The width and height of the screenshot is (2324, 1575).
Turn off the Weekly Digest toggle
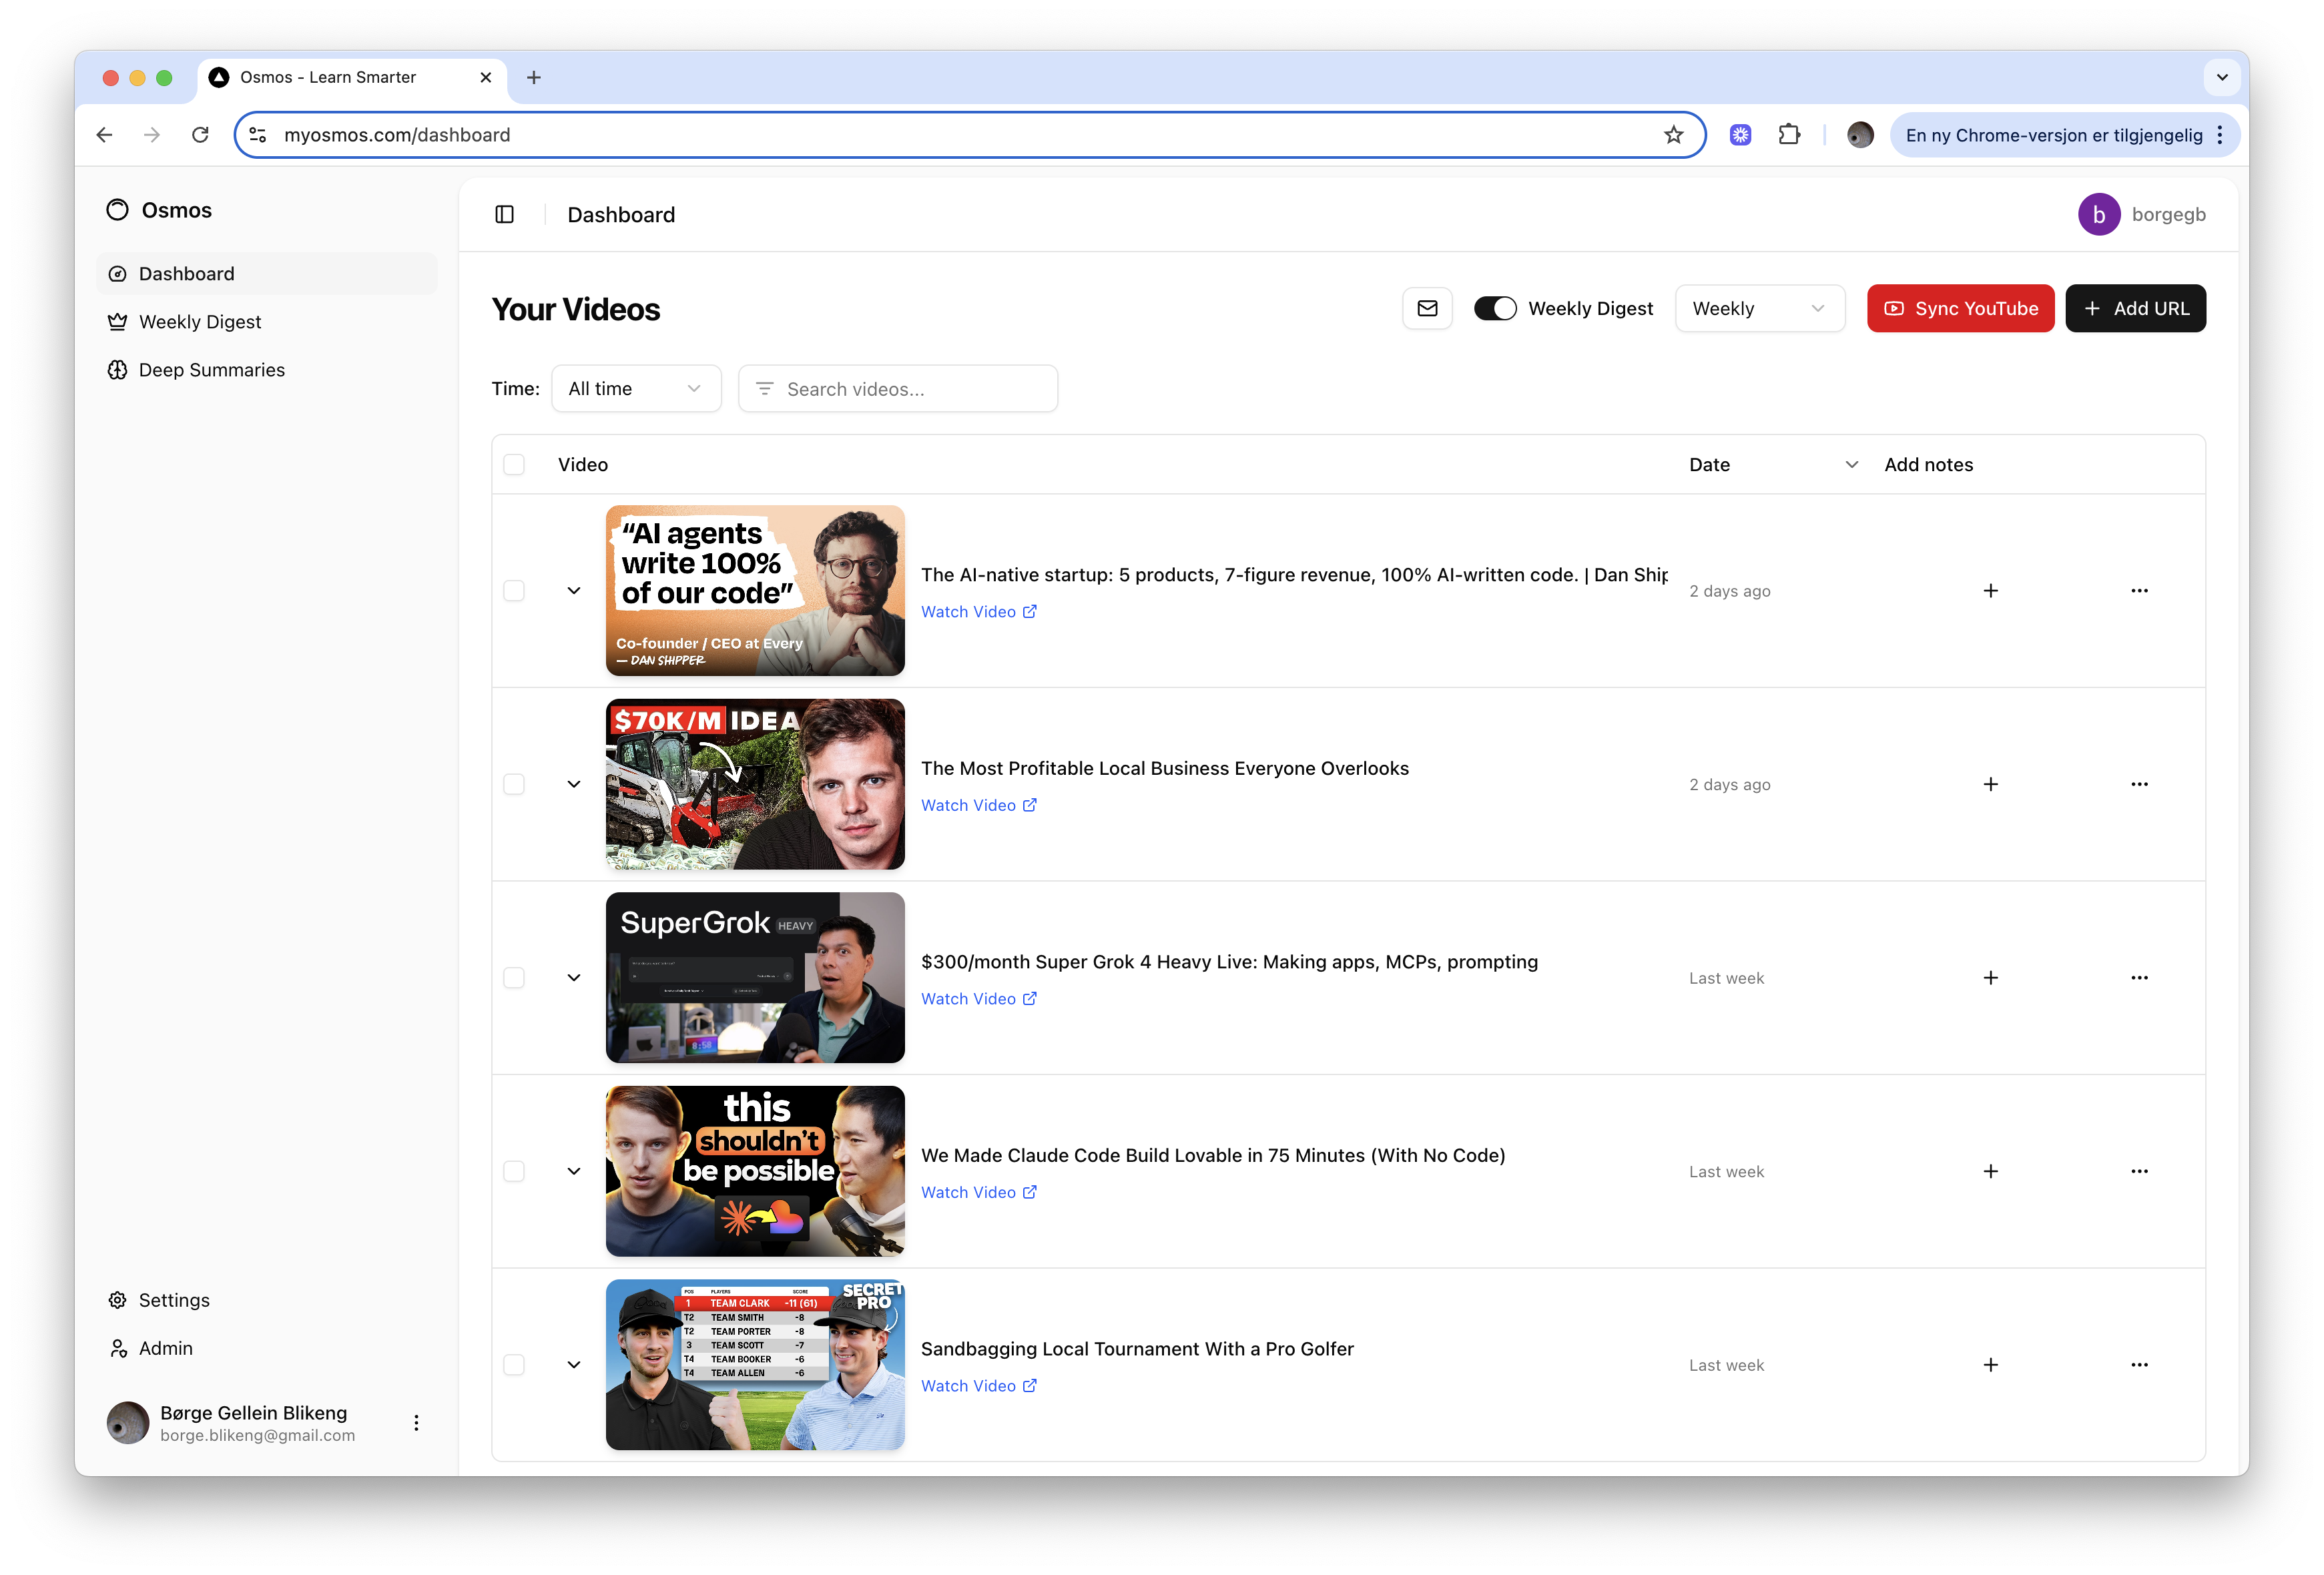1495,308
